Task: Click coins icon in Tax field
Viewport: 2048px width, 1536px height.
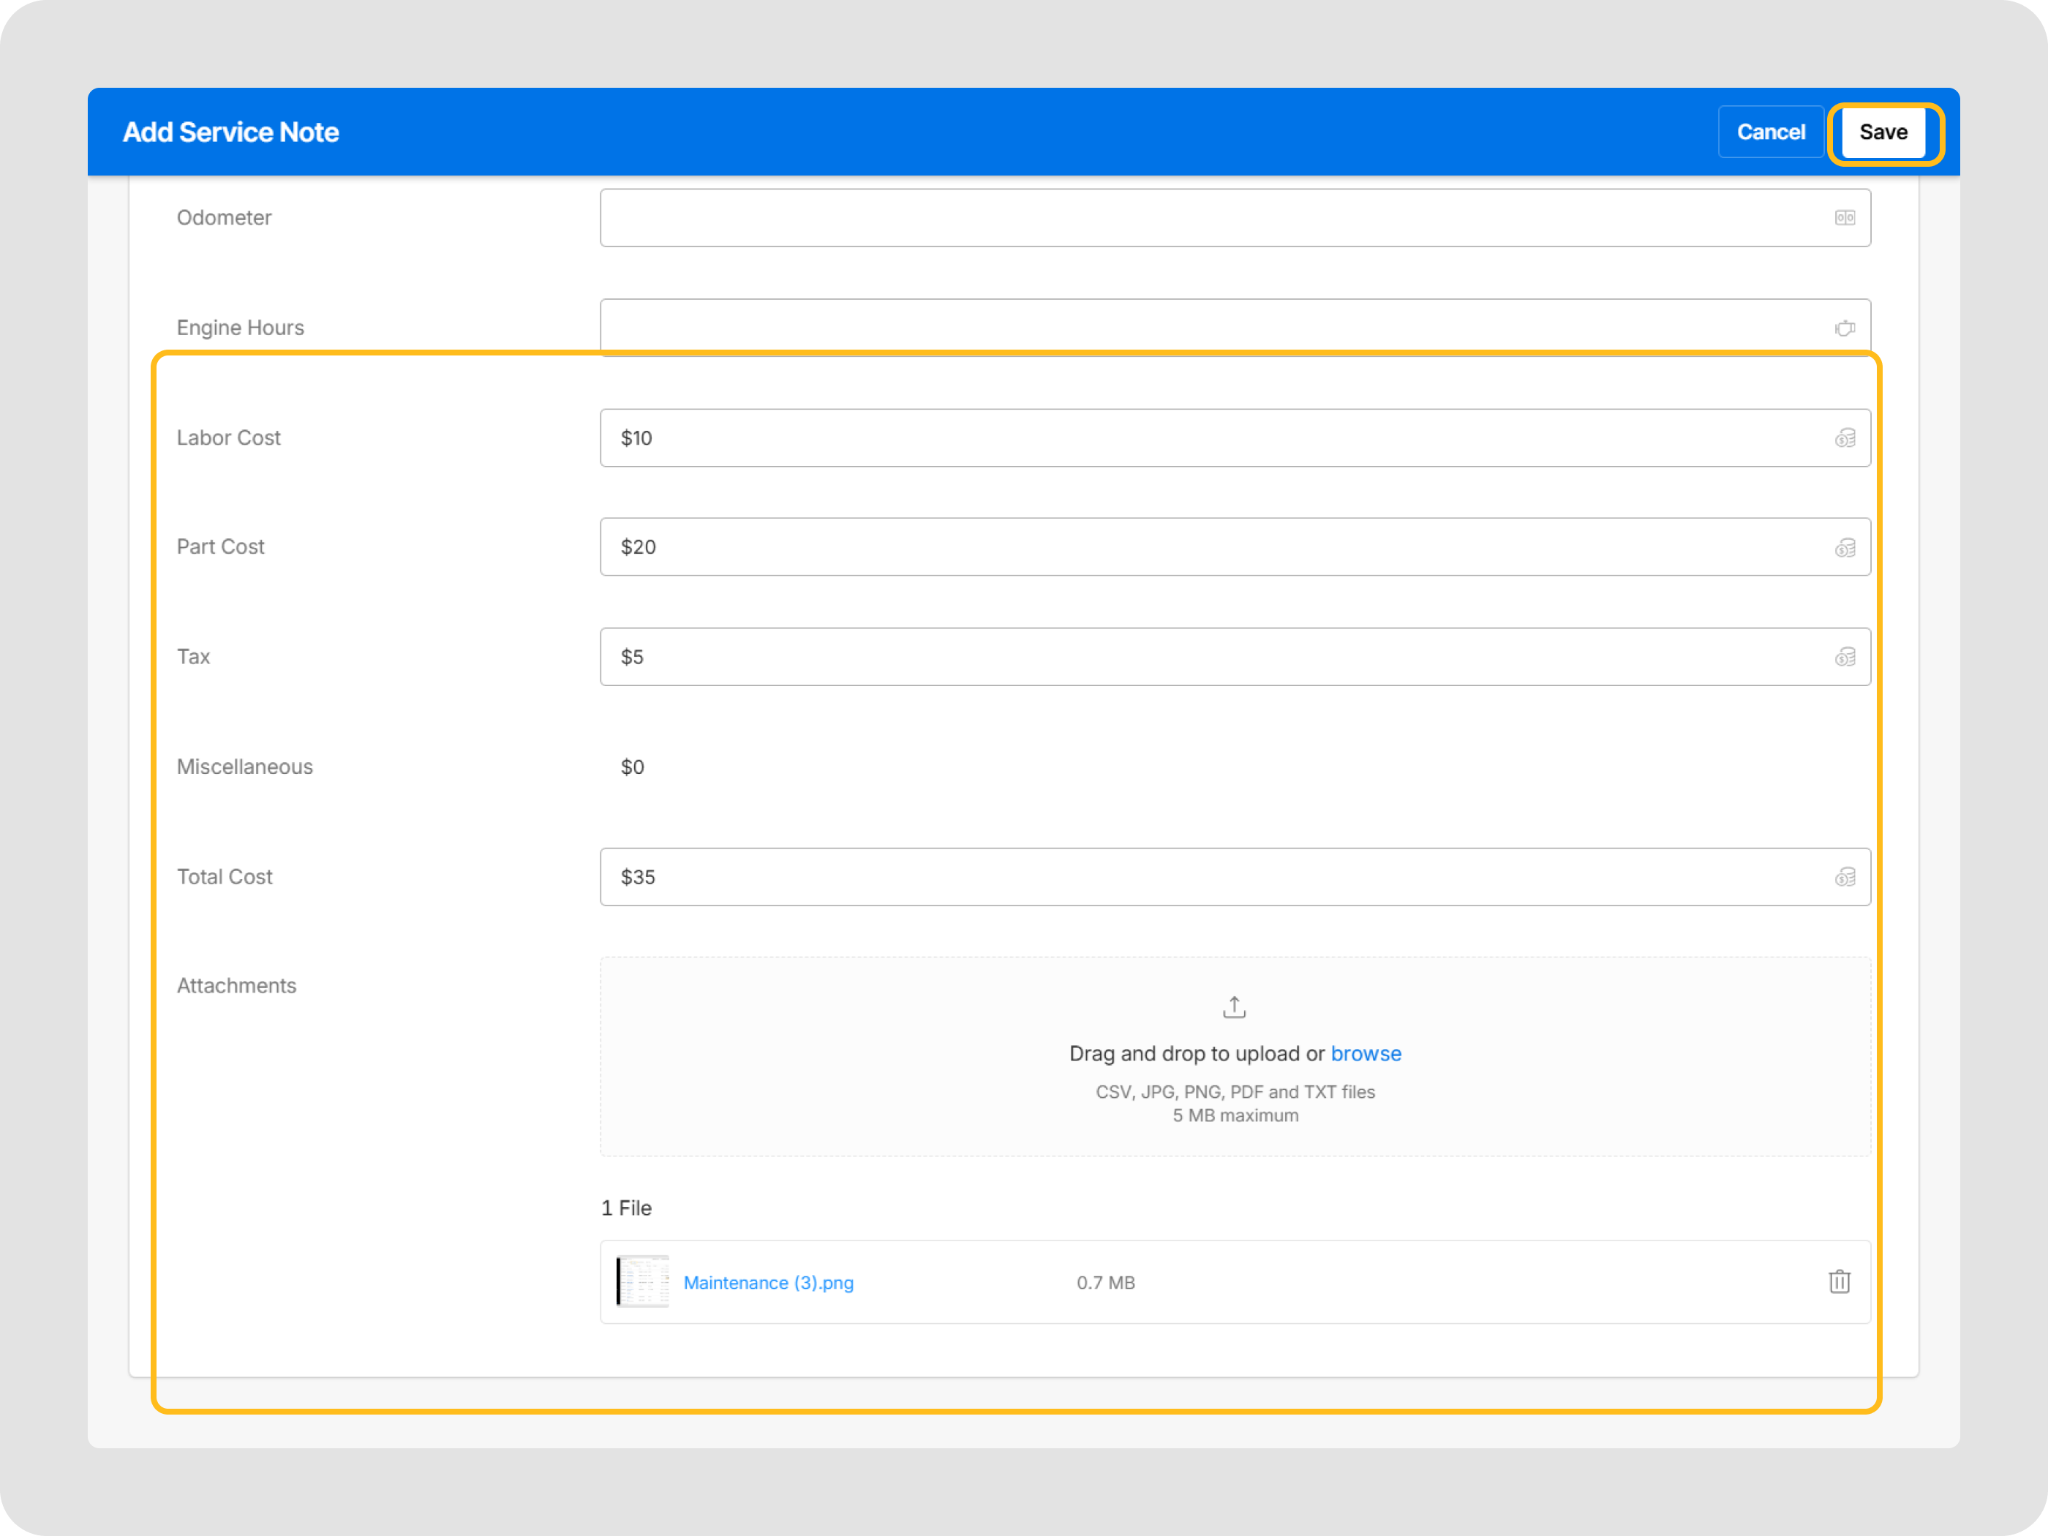Action: tap(1844, 657)
